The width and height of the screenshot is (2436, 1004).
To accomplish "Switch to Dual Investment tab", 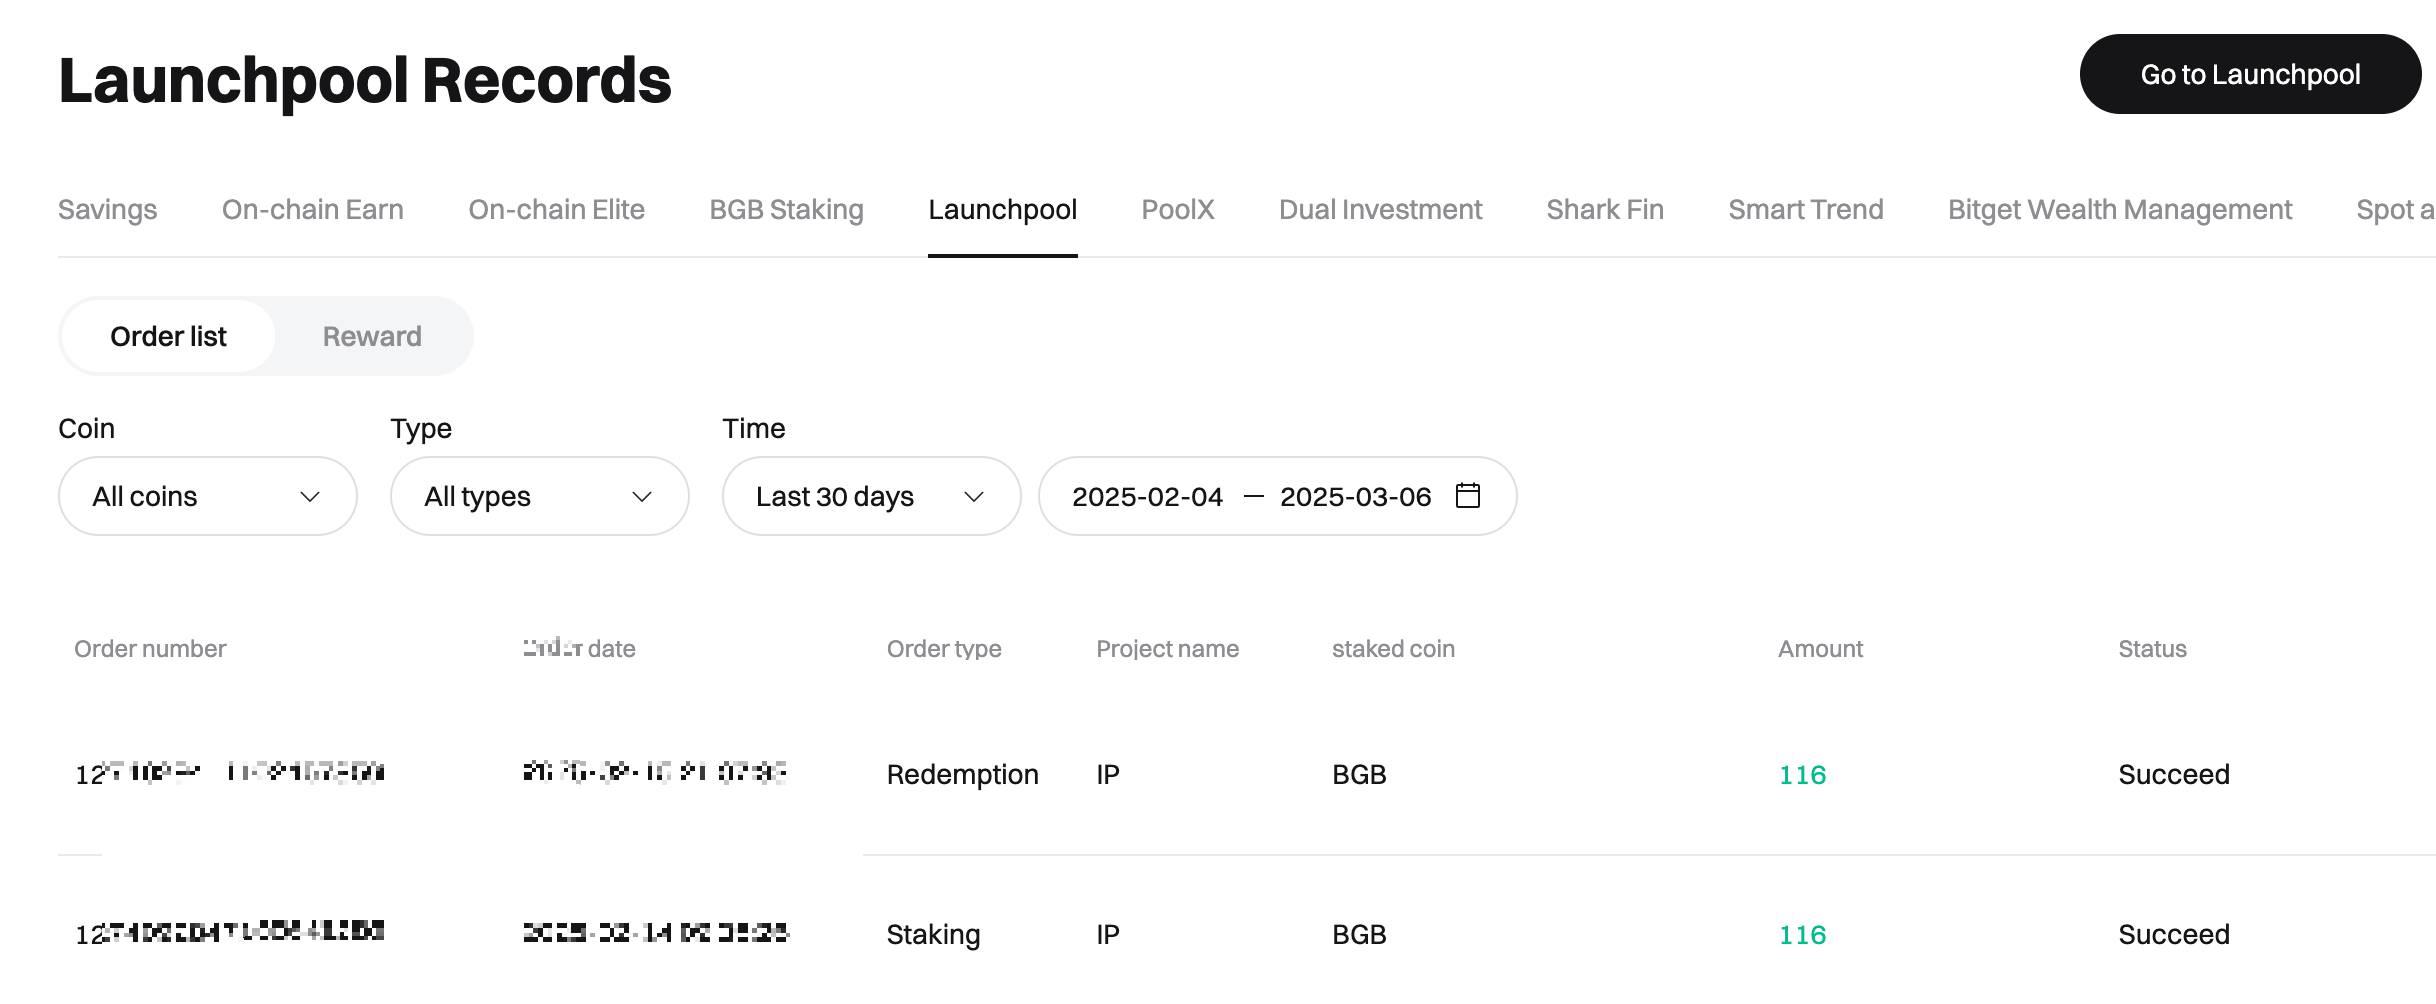I will pyautogui.click(x=1380, y=210).
